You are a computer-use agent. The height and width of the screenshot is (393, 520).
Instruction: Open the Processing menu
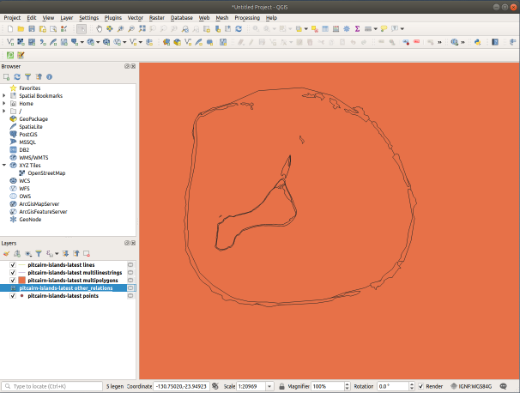click(x=247, y=18)
